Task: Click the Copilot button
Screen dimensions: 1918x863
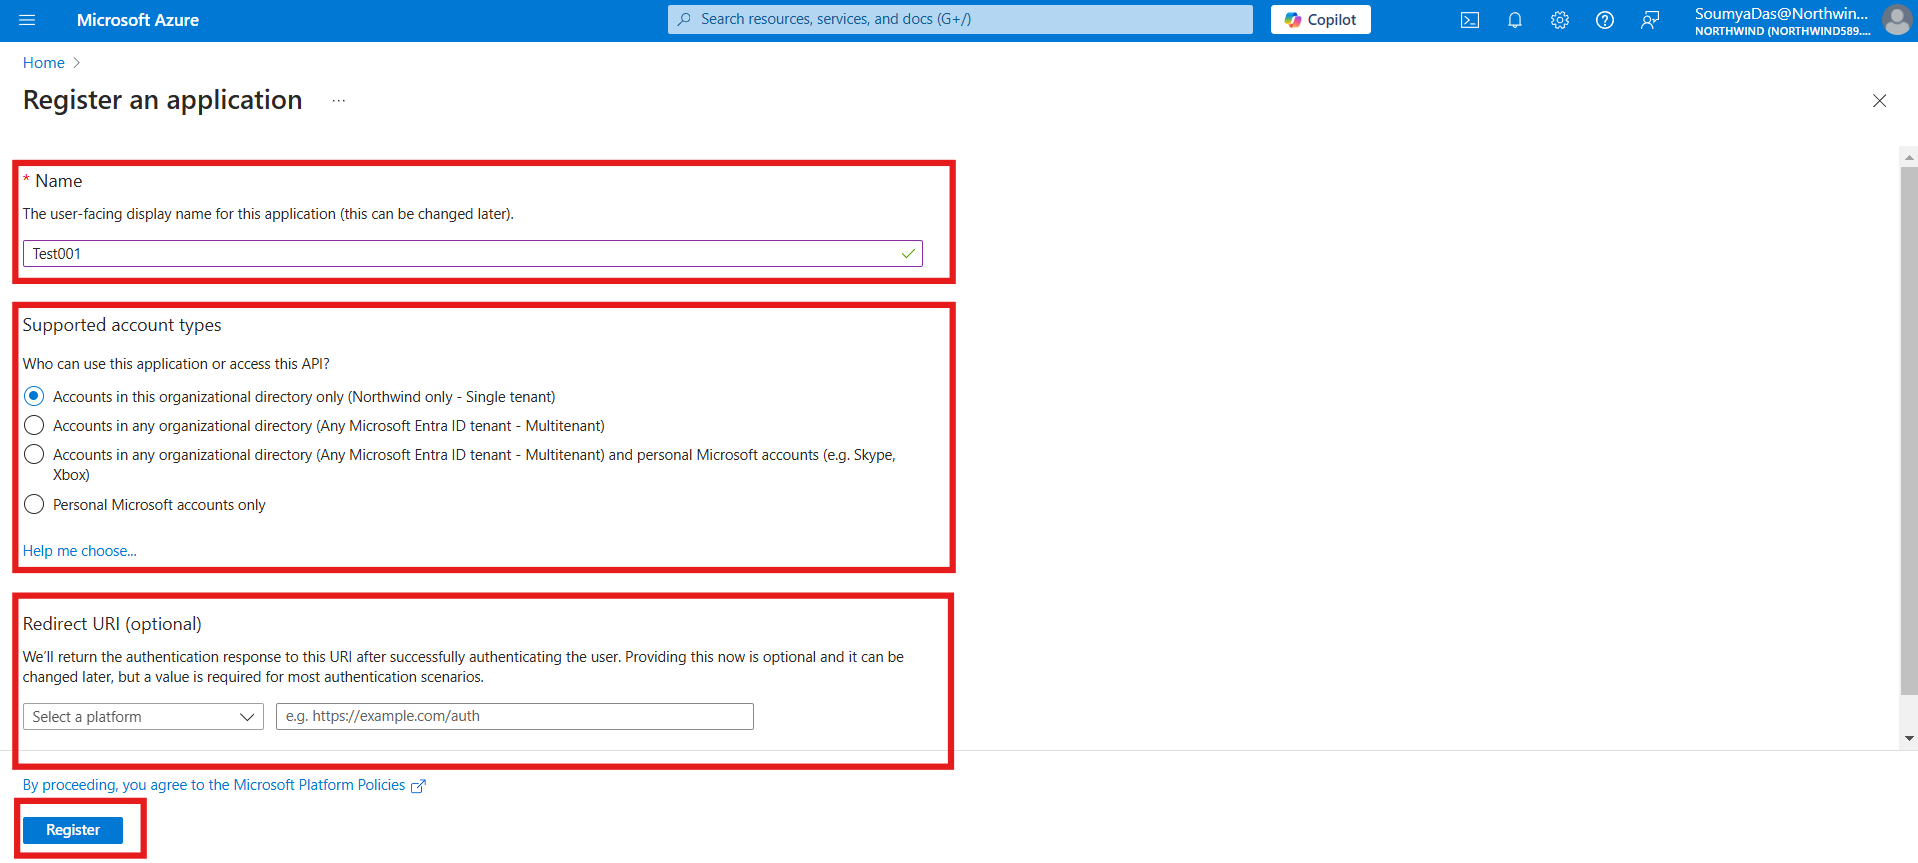Action: (1320, 20)
